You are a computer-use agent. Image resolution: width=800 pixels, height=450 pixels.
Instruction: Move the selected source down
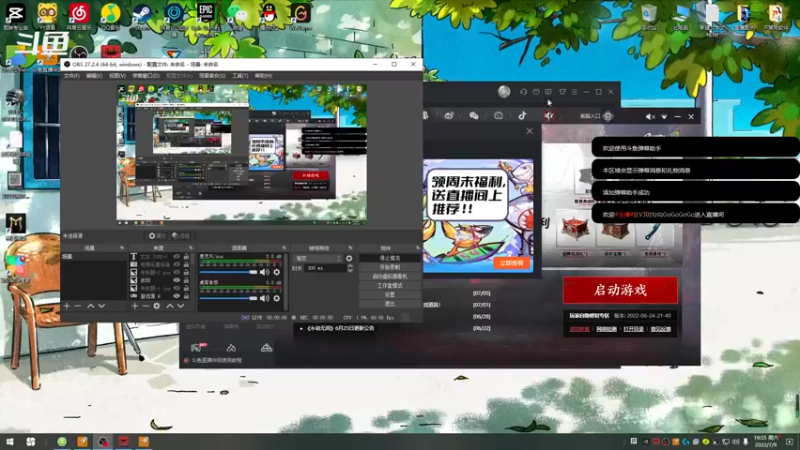point(181,306)
